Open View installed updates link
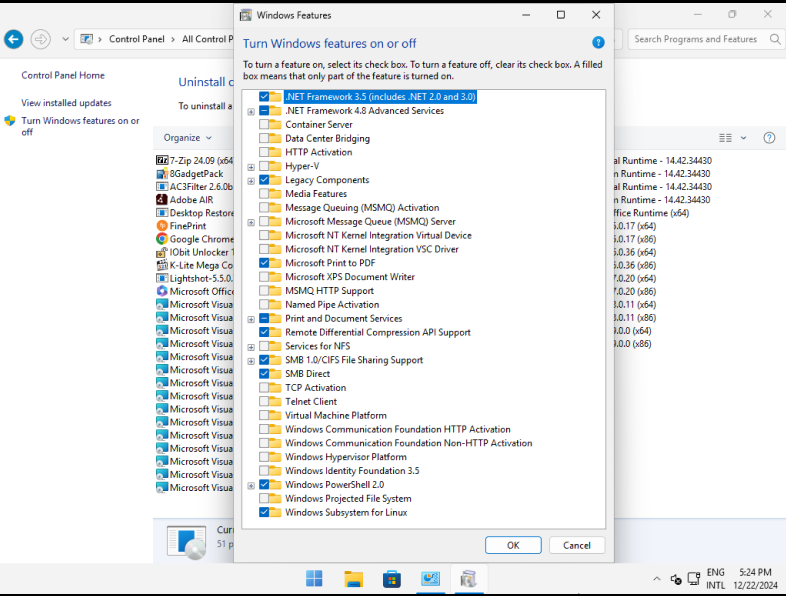 (66, 103)
